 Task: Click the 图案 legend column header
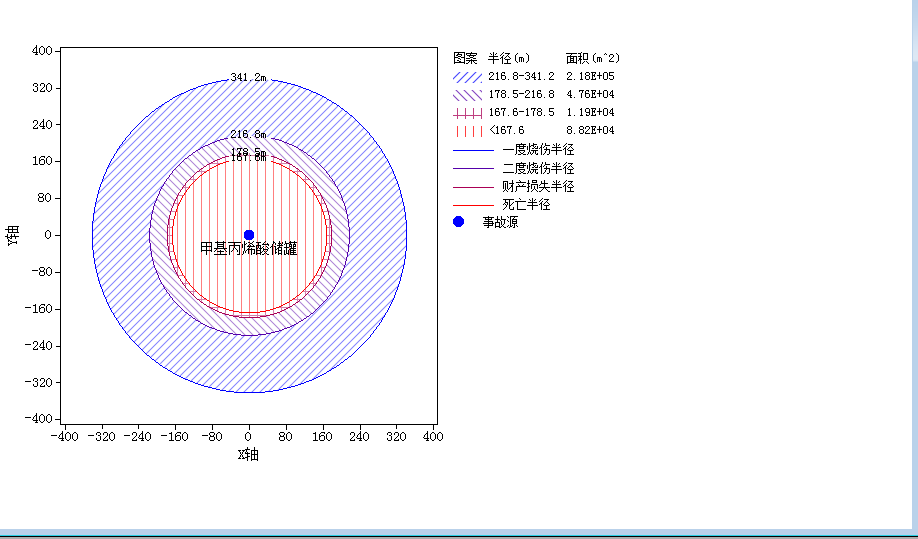pos(465,58)
